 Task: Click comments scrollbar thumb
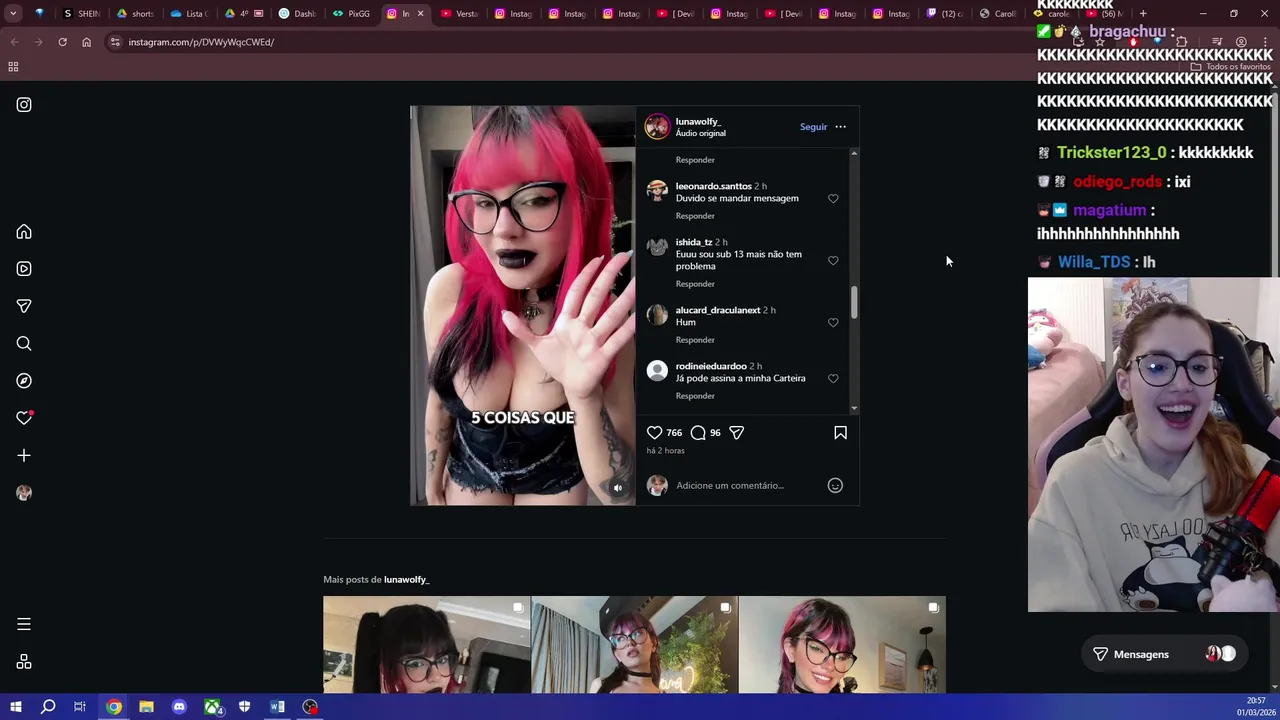[x=854, y=302]
